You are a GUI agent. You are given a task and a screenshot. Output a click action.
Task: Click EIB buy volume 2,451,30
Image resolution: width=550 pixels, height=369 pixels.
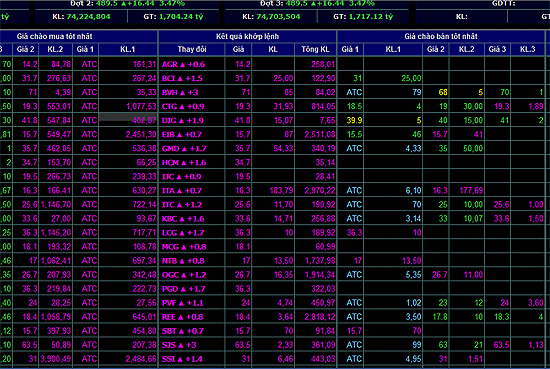[141, 134]
